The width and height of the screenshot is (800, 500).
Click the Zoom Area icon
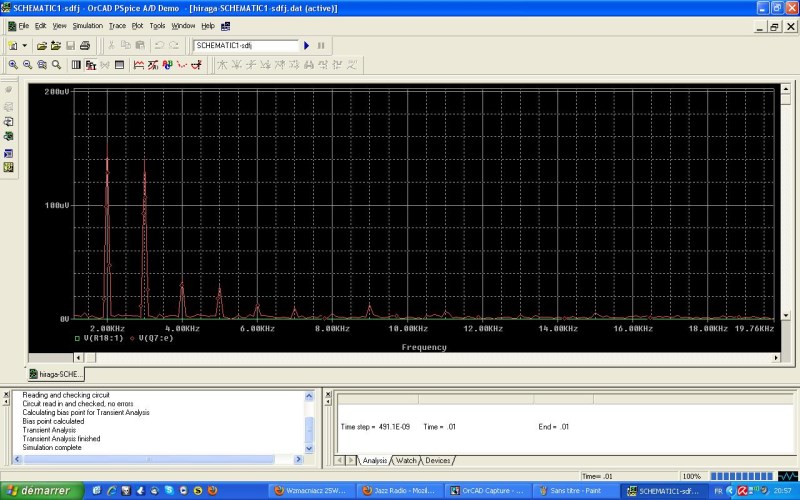click(42, 65)
